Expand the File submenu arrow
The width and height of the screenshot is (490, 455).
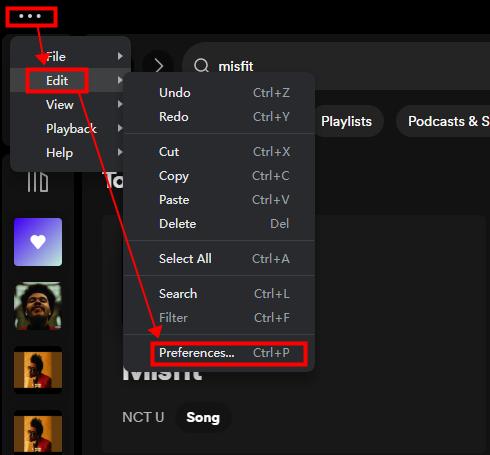pyautogui.click(x=120, y=56)
